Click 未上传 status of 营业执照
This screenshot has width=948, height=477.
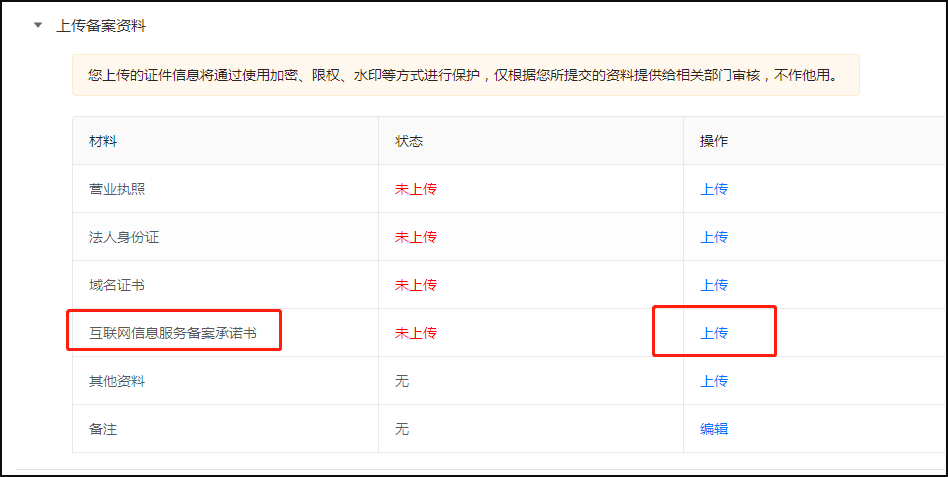point(416,189)
